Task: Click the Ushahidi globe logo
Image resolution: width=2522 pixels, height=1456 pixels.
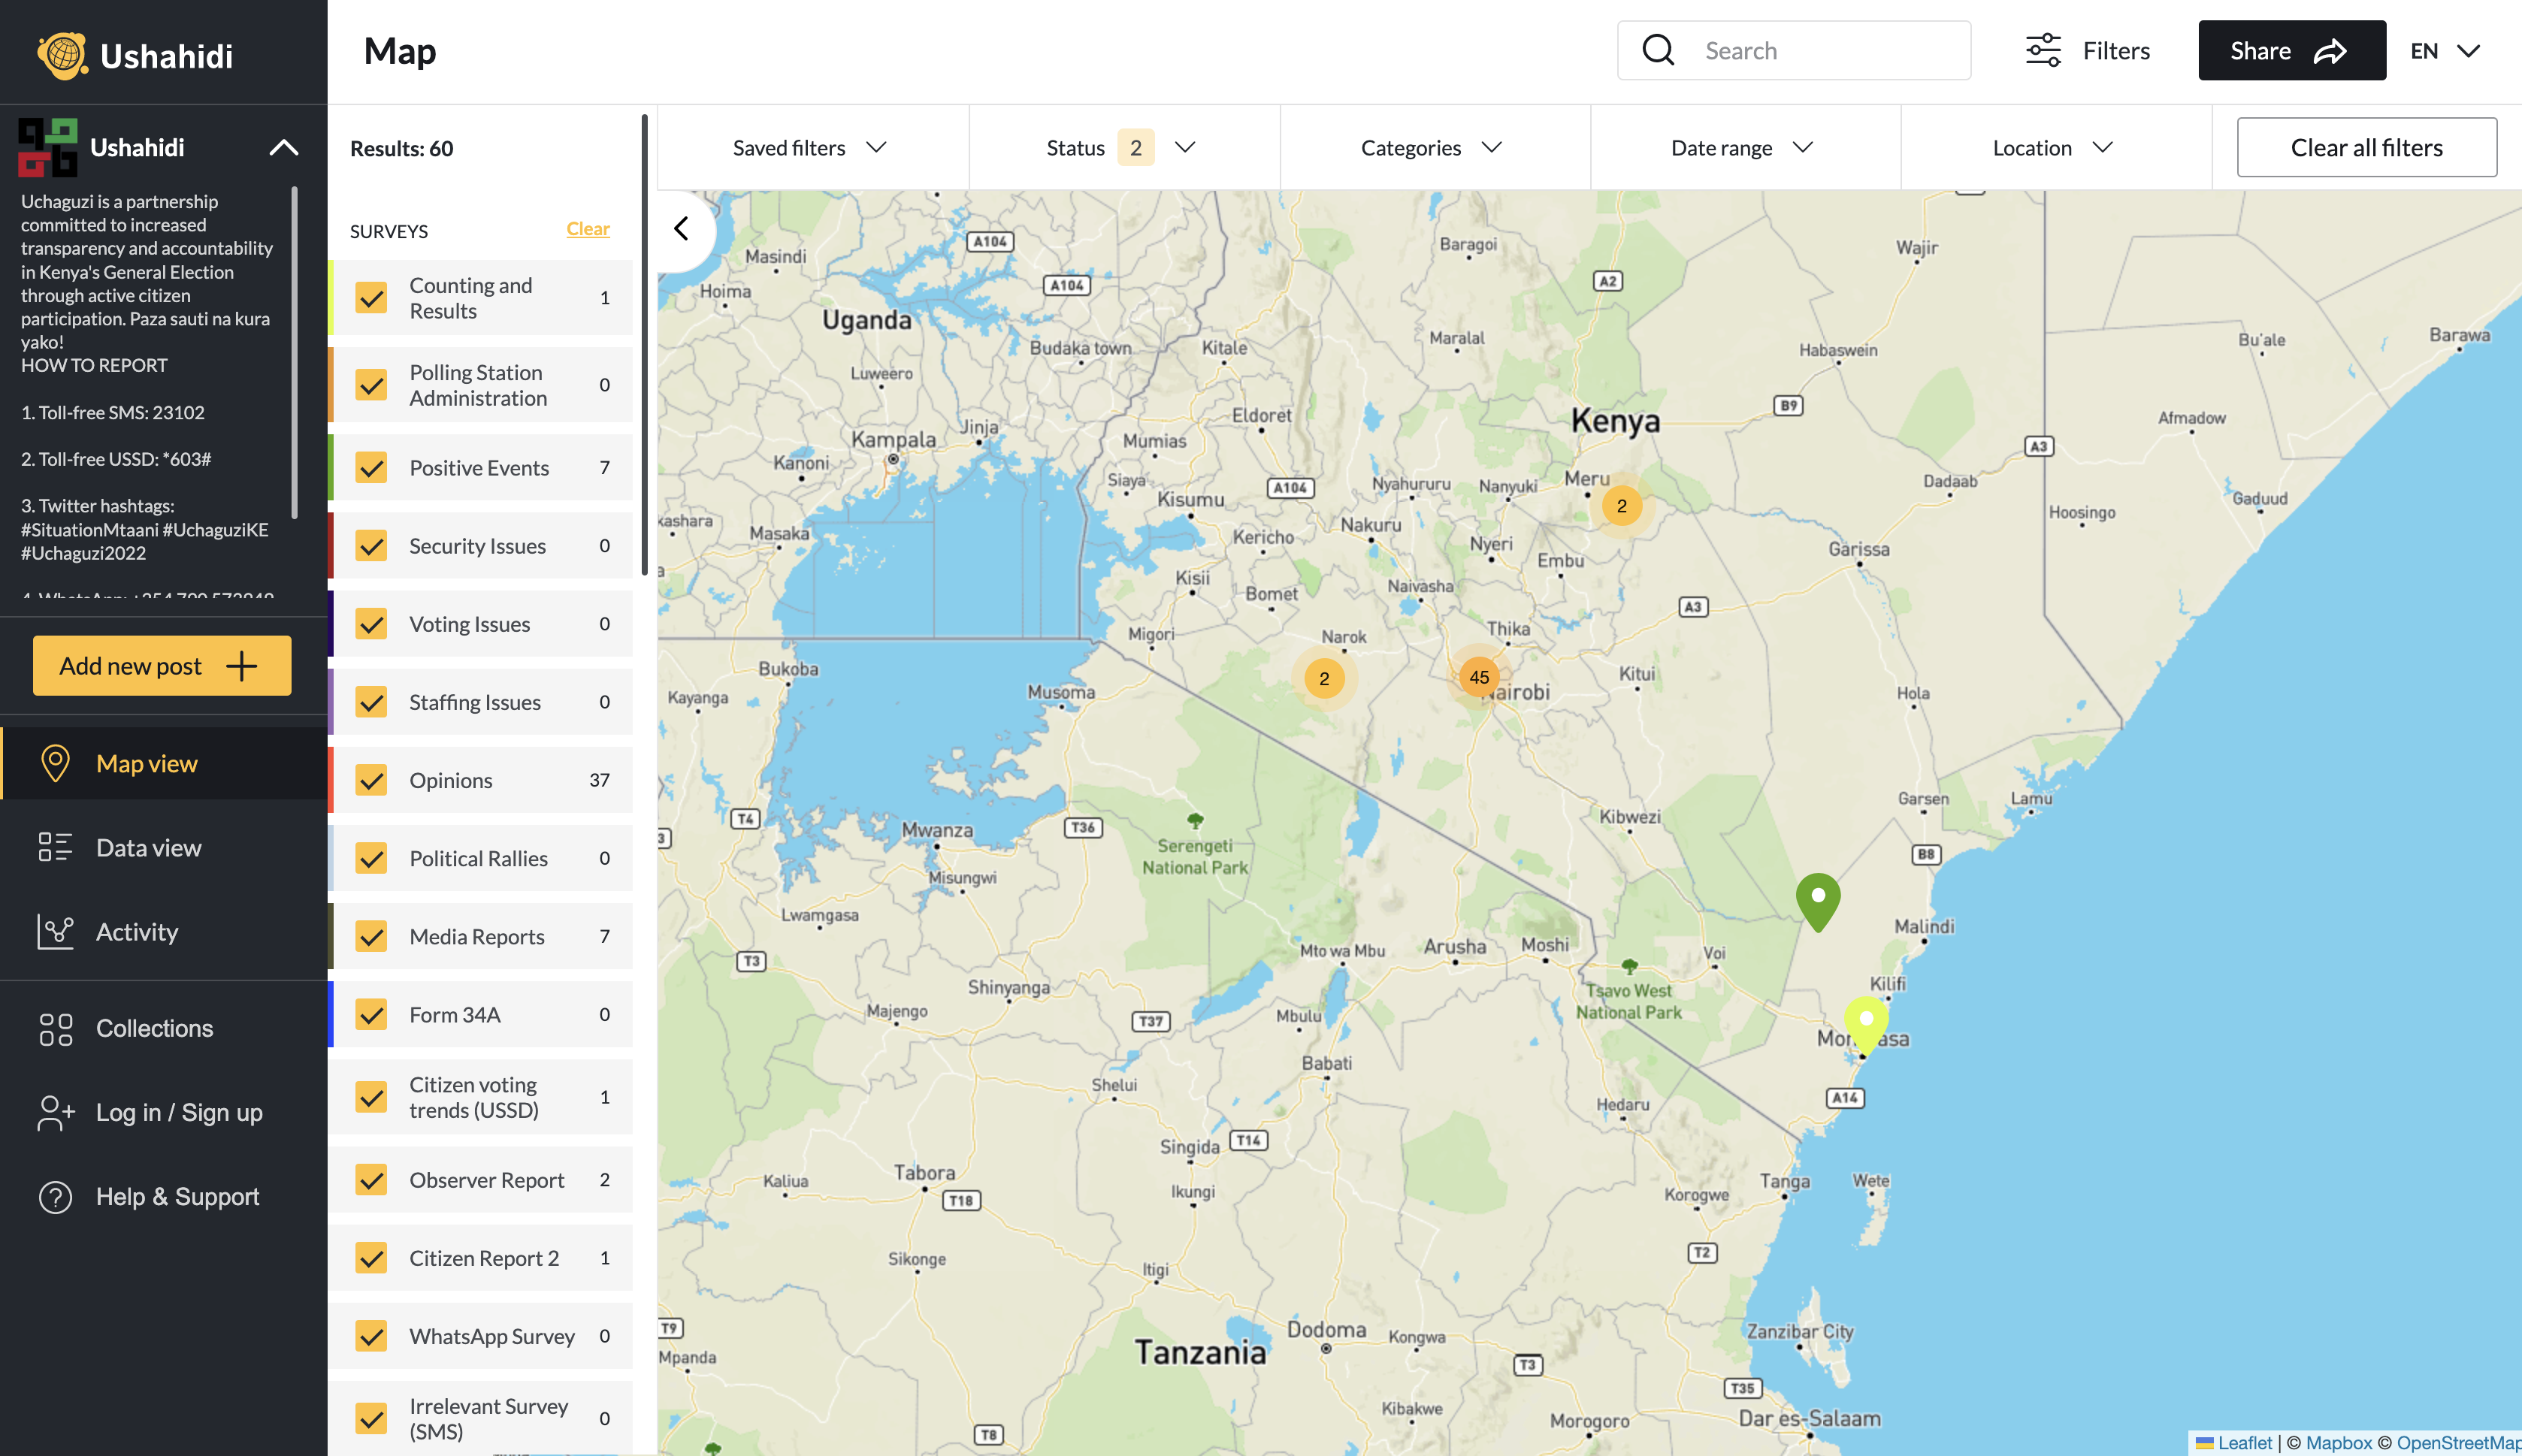Action: (x=62, y=55)
